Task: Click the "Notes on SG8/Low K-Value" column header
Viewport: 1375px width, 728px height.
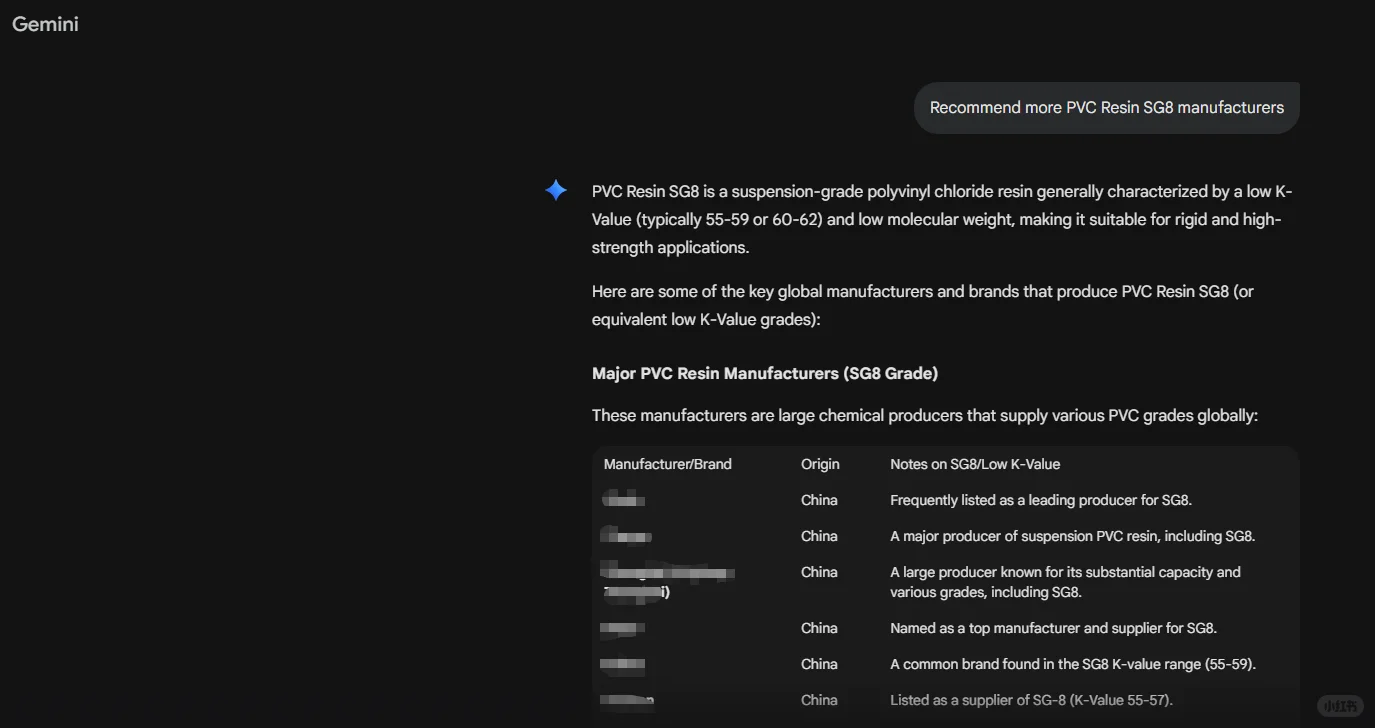Action: 975,464
